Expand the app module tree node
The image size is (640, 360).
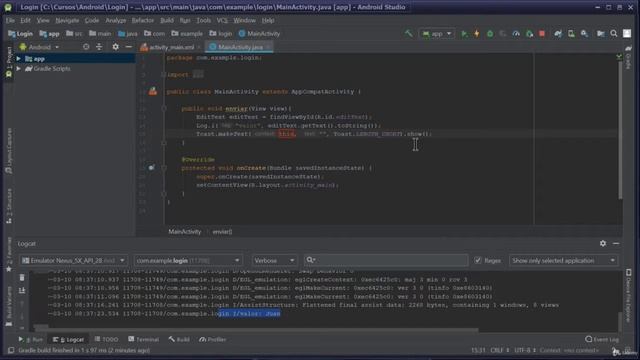tap(18, 59)
